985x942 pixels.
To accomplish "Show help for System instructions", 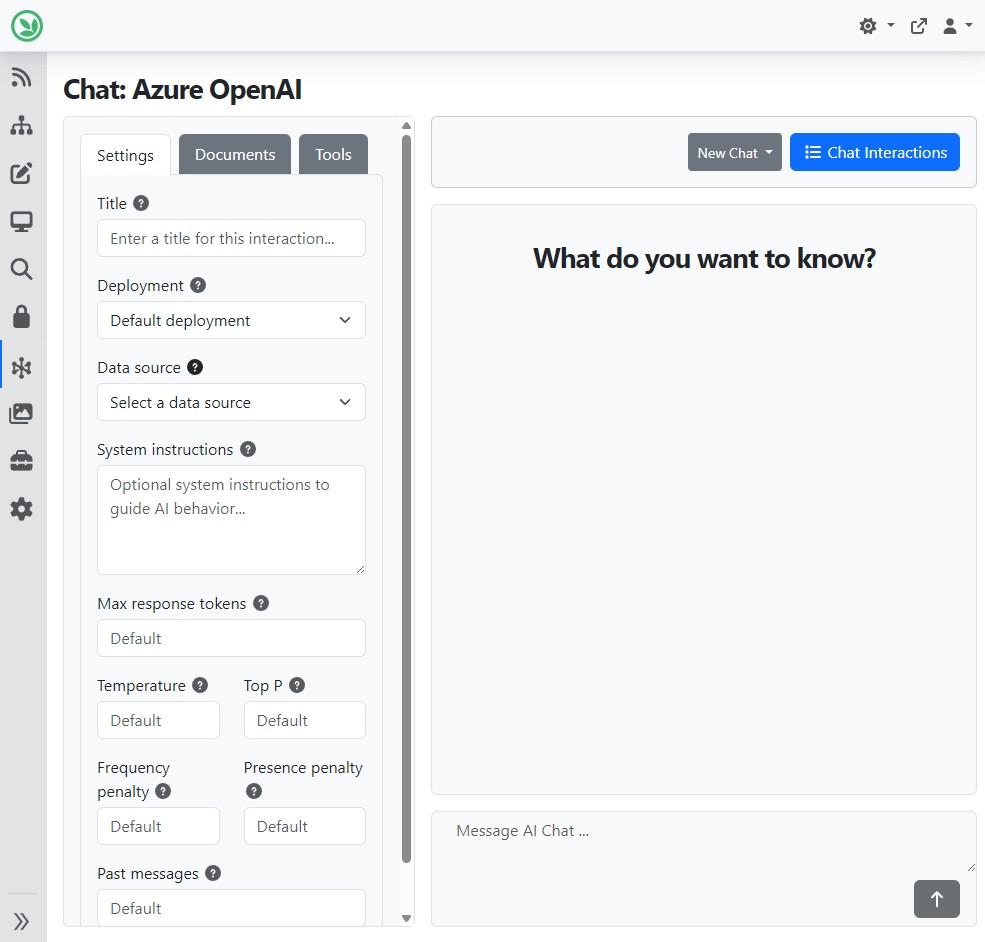I will coord(248,449).
